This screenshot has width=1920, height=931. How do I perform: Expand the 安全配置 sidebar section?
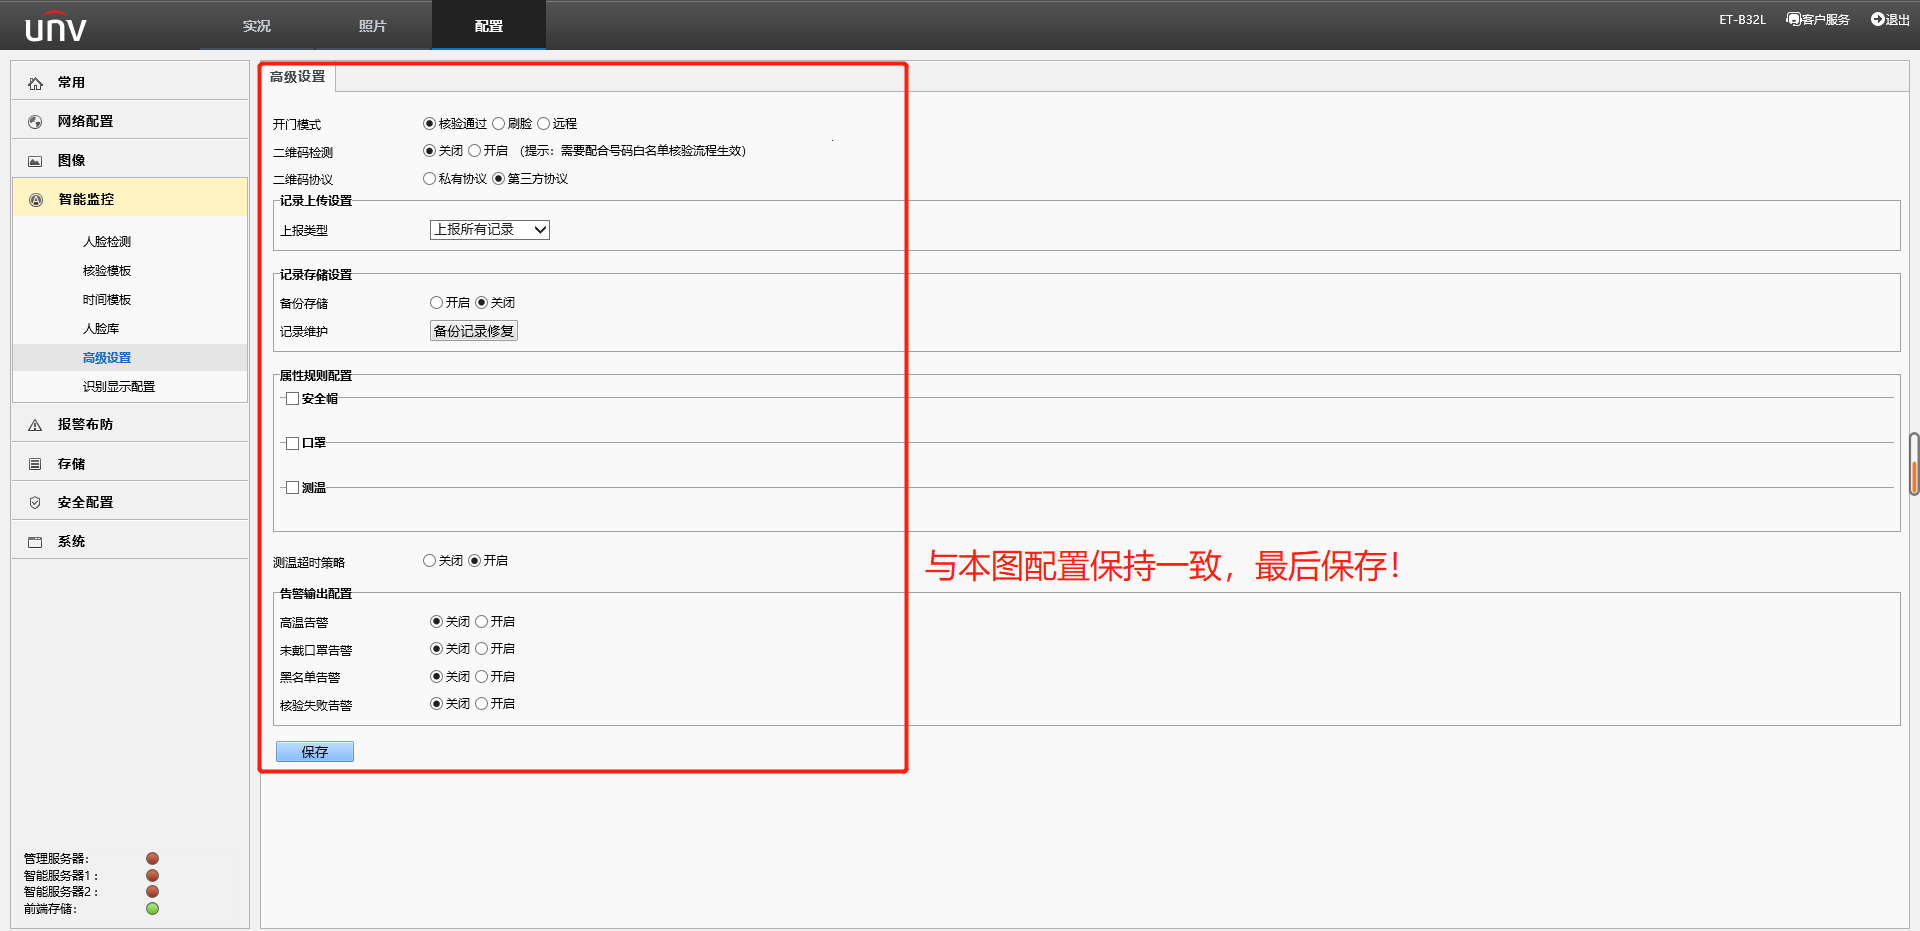(x=130, y=503)
